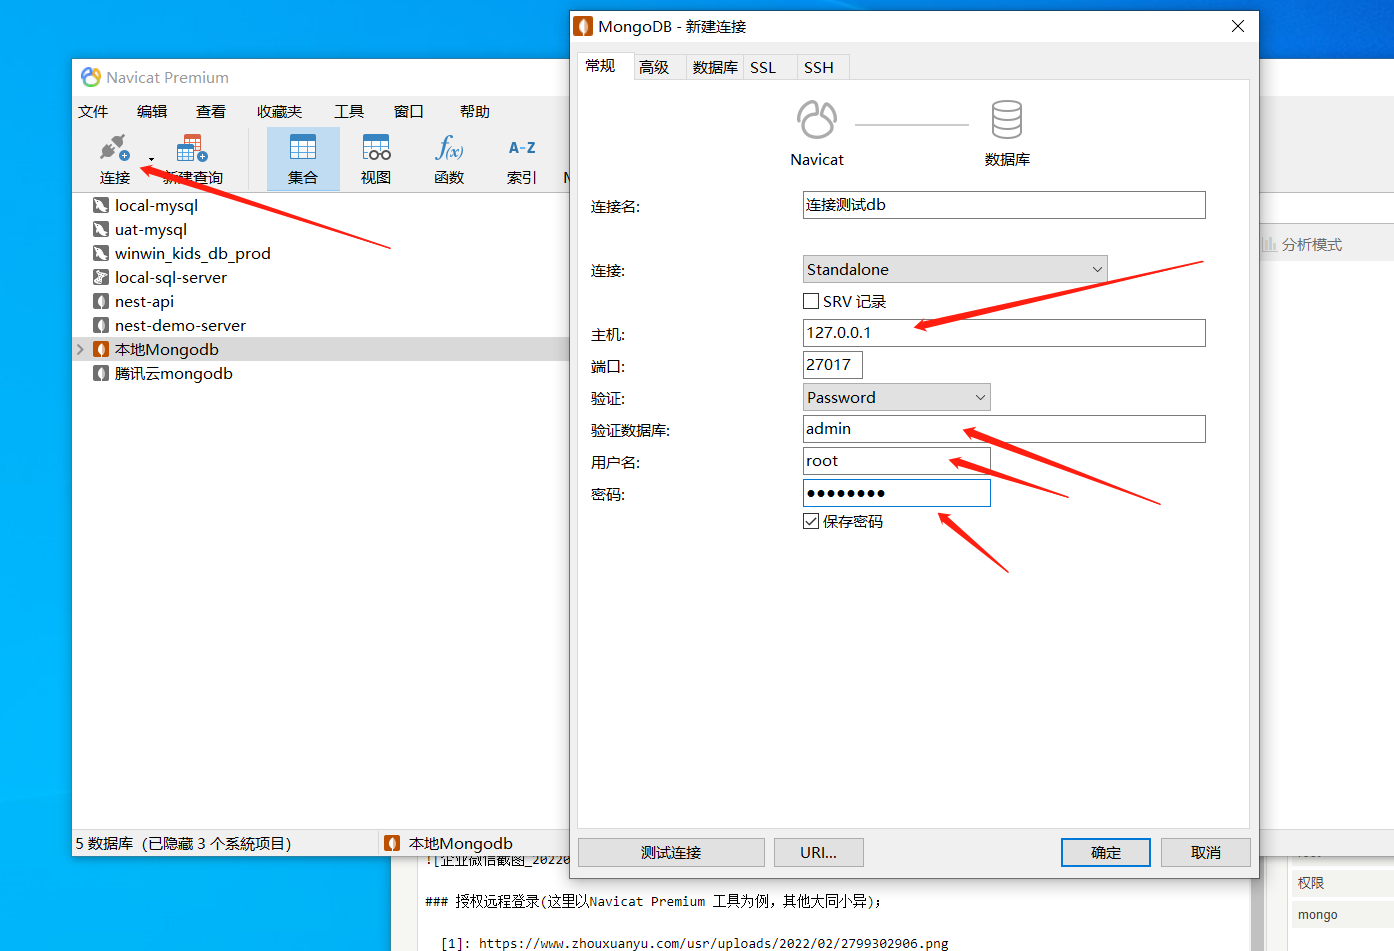Click status bar 本地Mongodb leaf icon

(x=392, y=843)
